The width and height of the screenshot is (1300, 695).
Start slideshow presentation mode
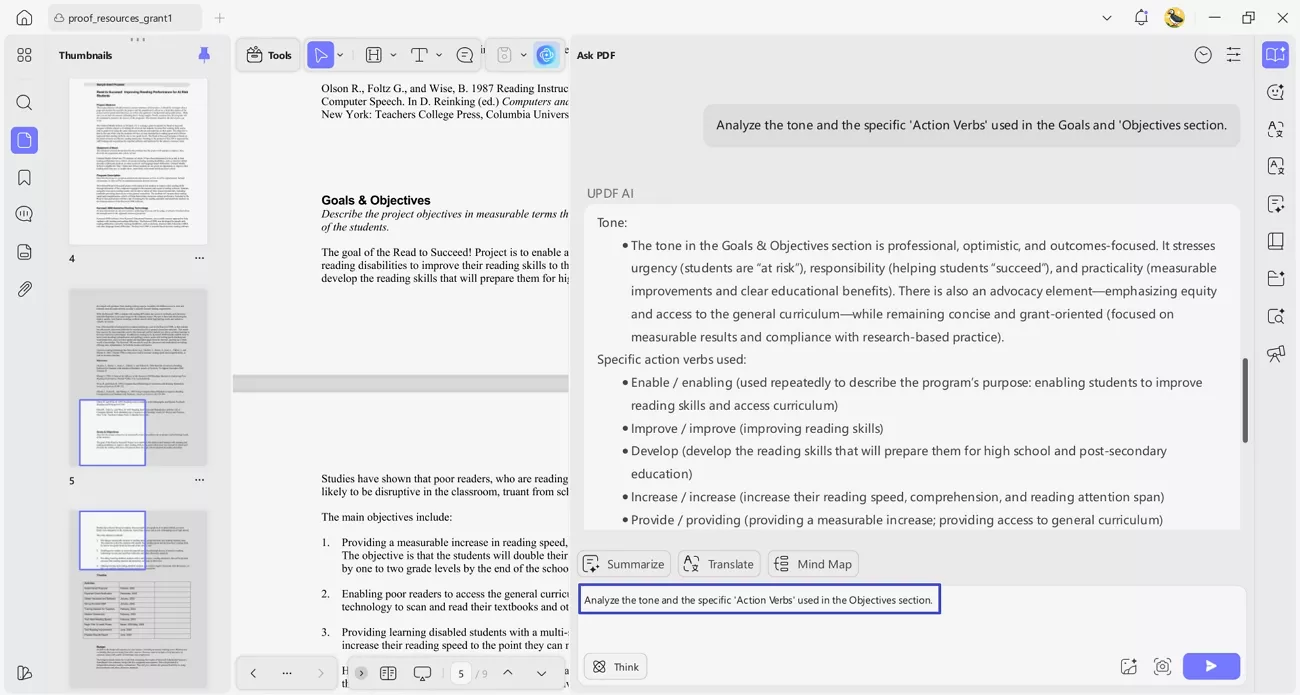coord(422,673)
